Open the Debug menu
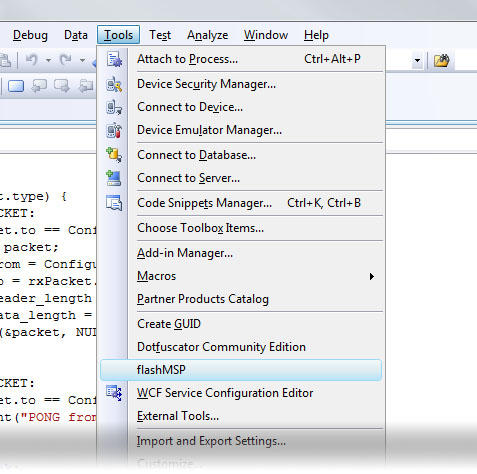 (x=30, y=35)
